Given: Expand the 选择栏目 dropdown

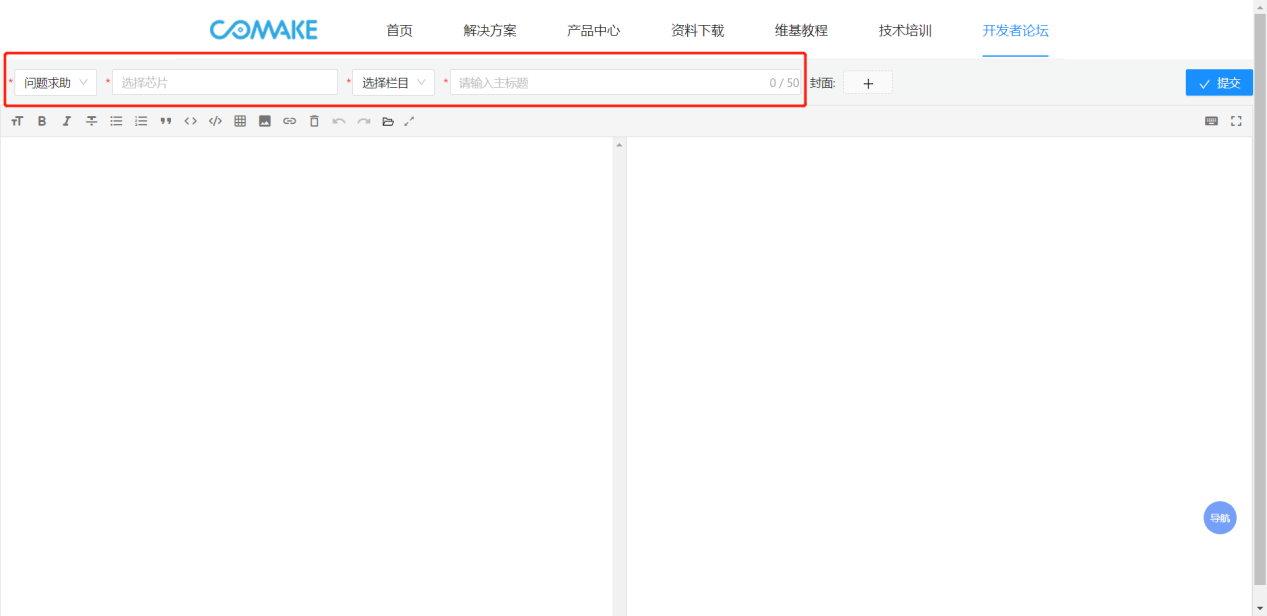Looking at the screenshot, I should point(393,83).
